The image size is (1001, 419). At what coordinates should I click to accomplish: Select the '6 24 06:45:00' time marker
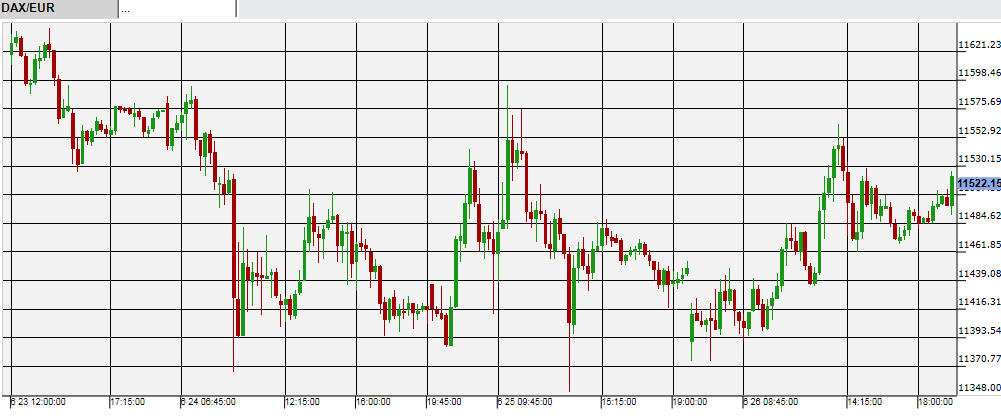coord(209,402)
